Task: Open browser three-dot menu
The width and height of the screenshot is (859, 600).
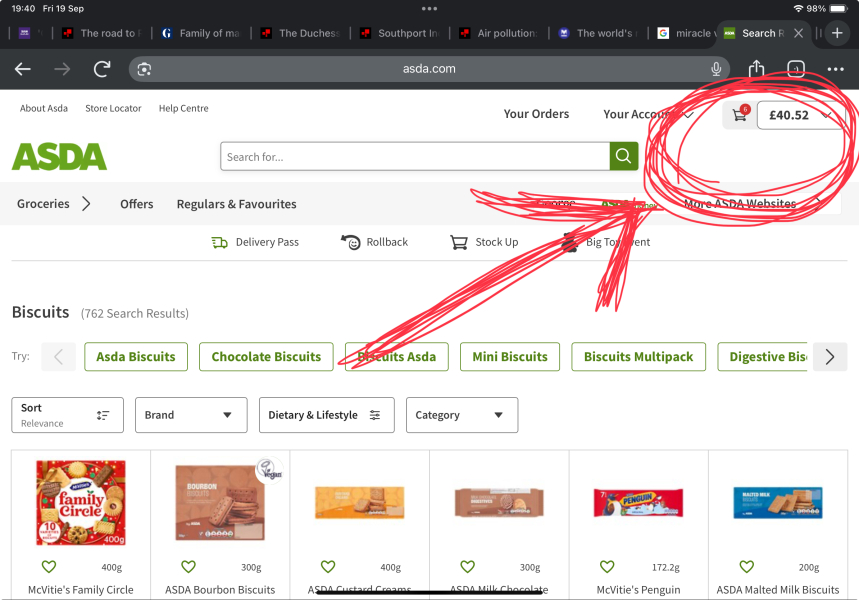Action: (x=835, y=69)
